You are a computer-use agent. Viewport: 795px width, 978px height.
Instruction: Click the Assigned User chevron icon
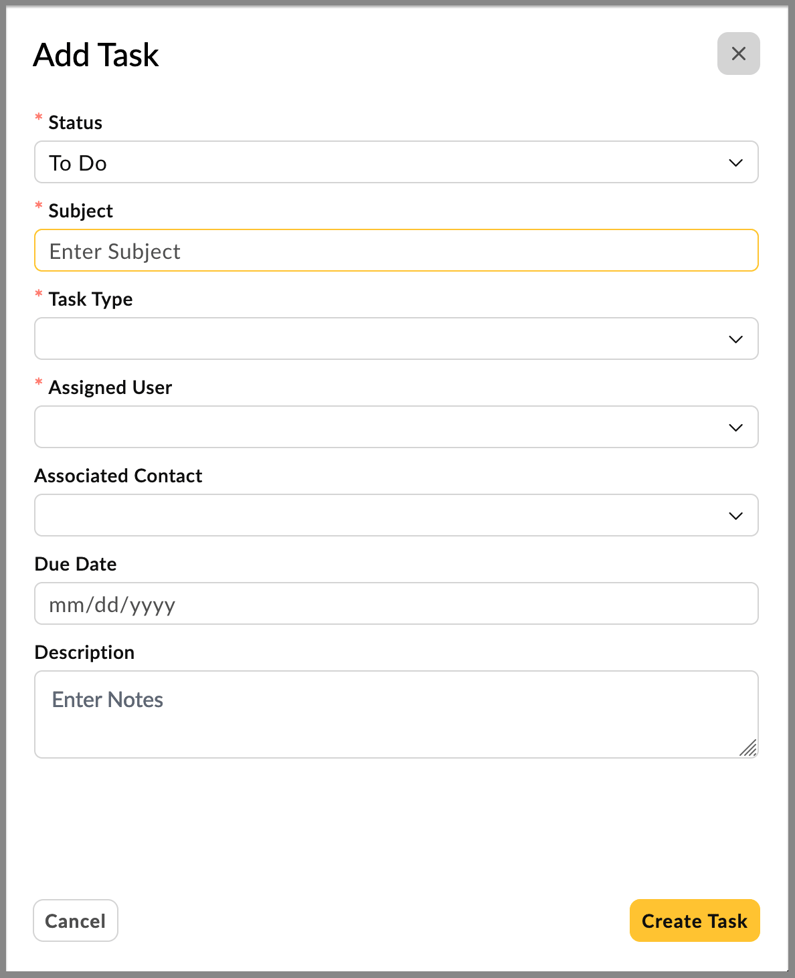tap(736, 427)
